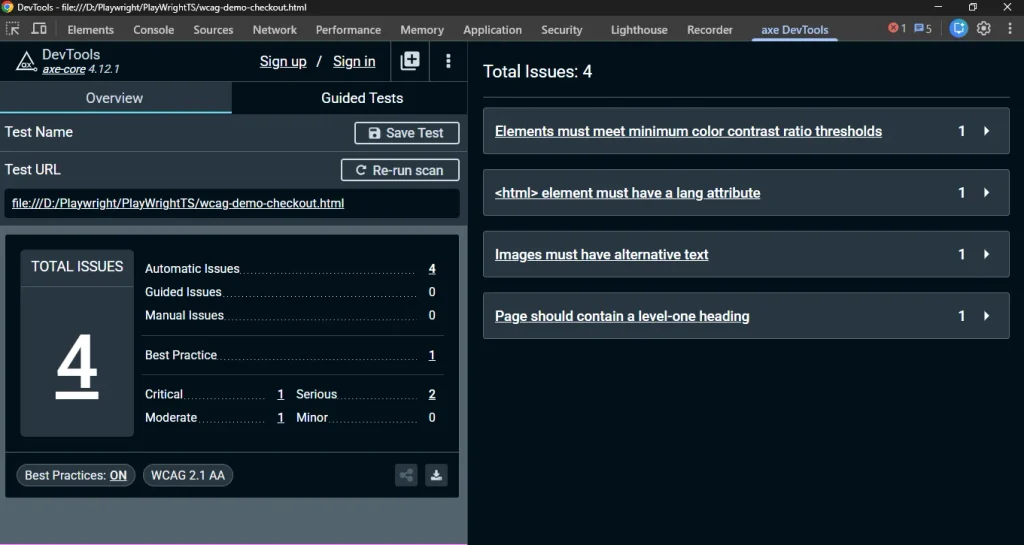1024x545 pixels.
Task: Open axe panel three-dot options menu
Action: [x=448, y=61]
